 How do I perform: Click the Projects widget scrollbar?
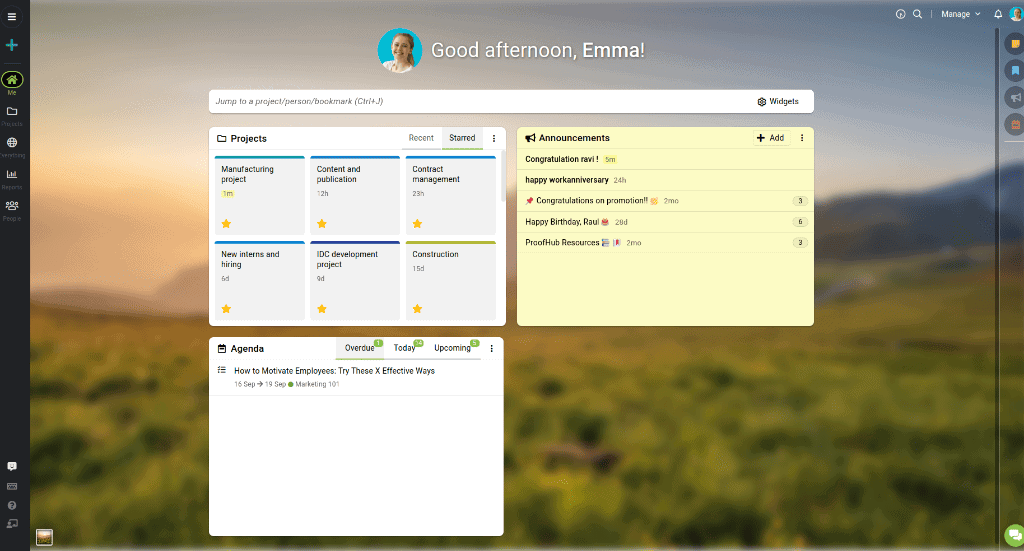click(x=502, y=178)
